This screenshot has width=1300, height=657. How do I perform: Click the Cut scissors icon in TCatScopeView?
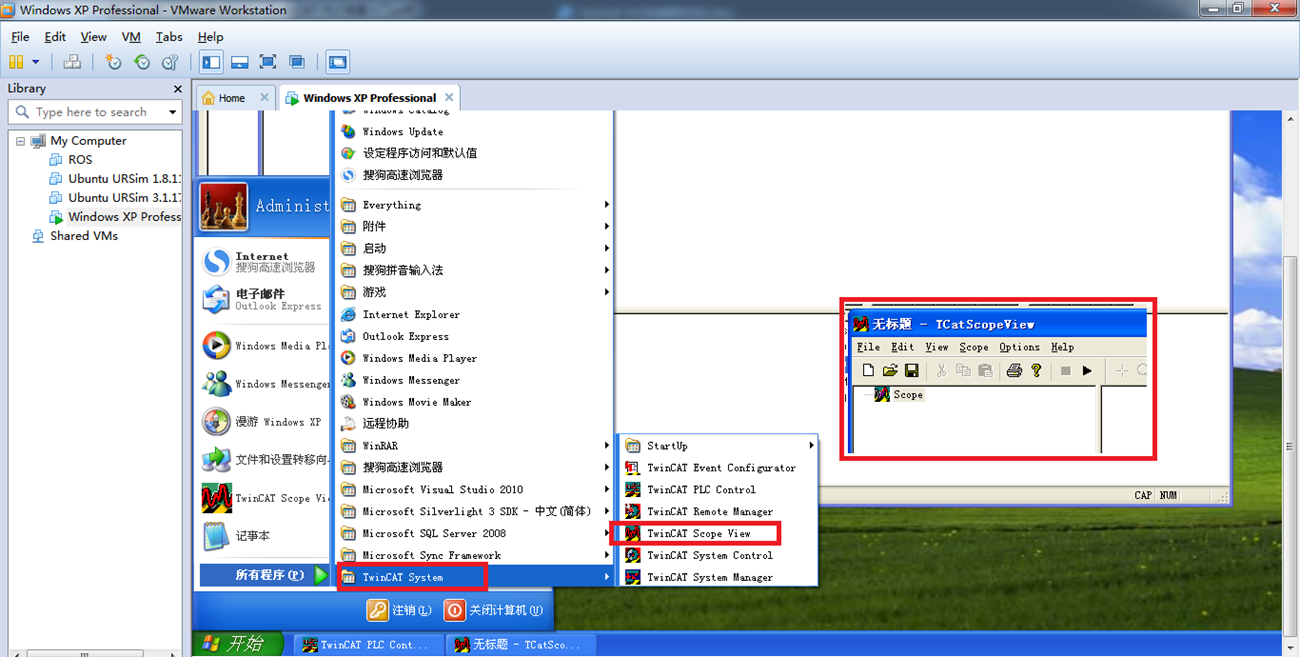click(x=941, y=371)
